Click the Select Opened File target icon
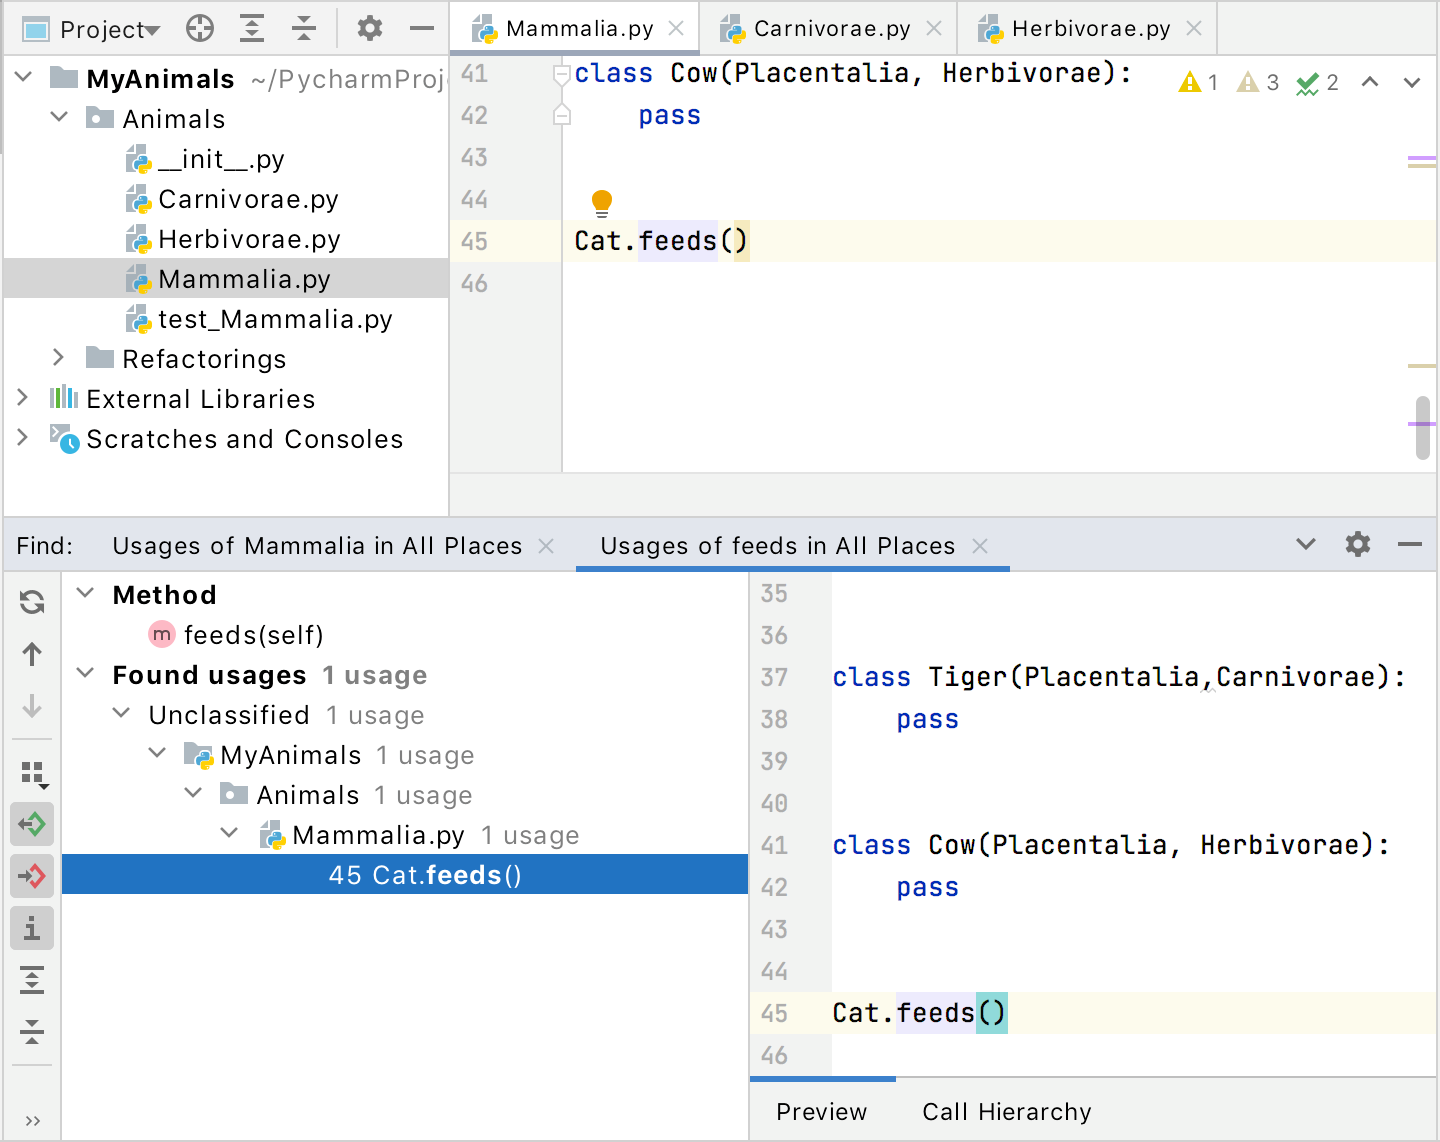This screenshot has height=1142, width=1440. (200, 29)
